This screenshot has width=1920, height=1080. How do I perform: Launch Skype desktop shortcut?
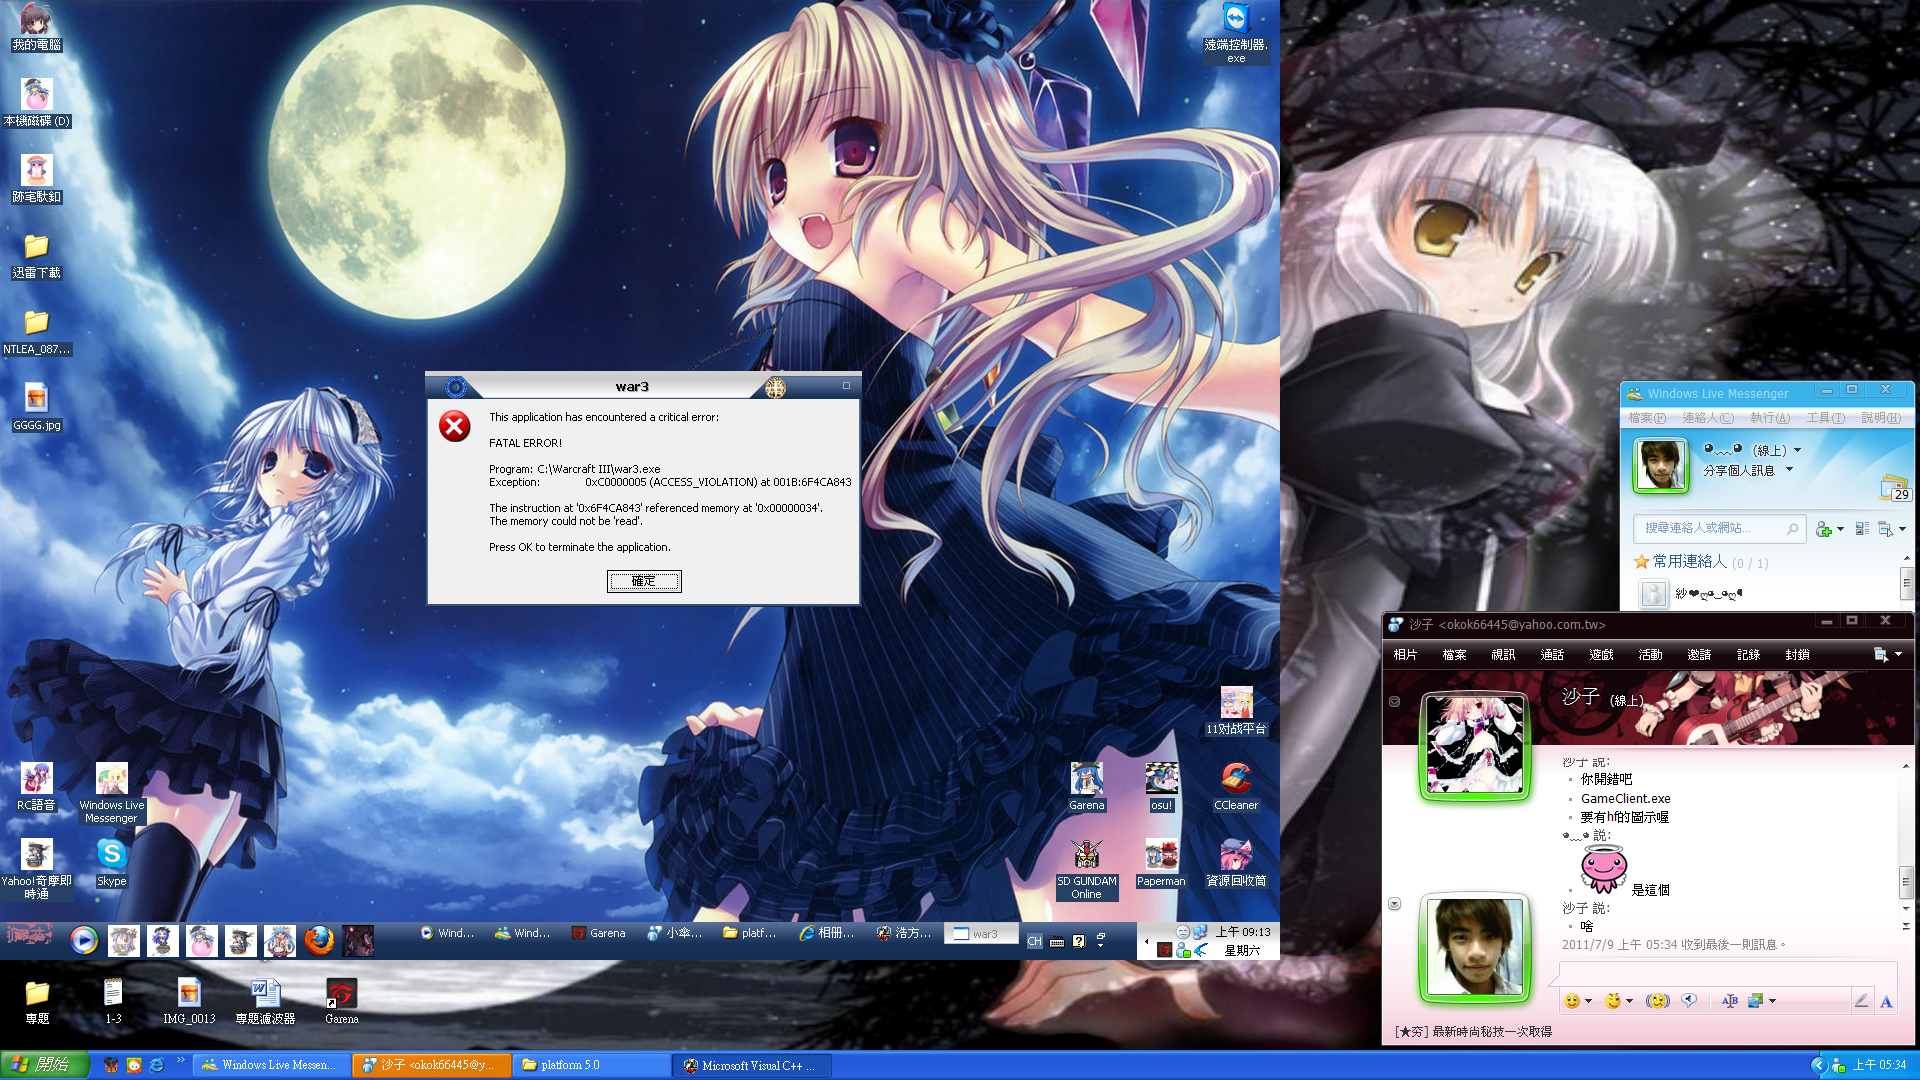coord(111,864)
